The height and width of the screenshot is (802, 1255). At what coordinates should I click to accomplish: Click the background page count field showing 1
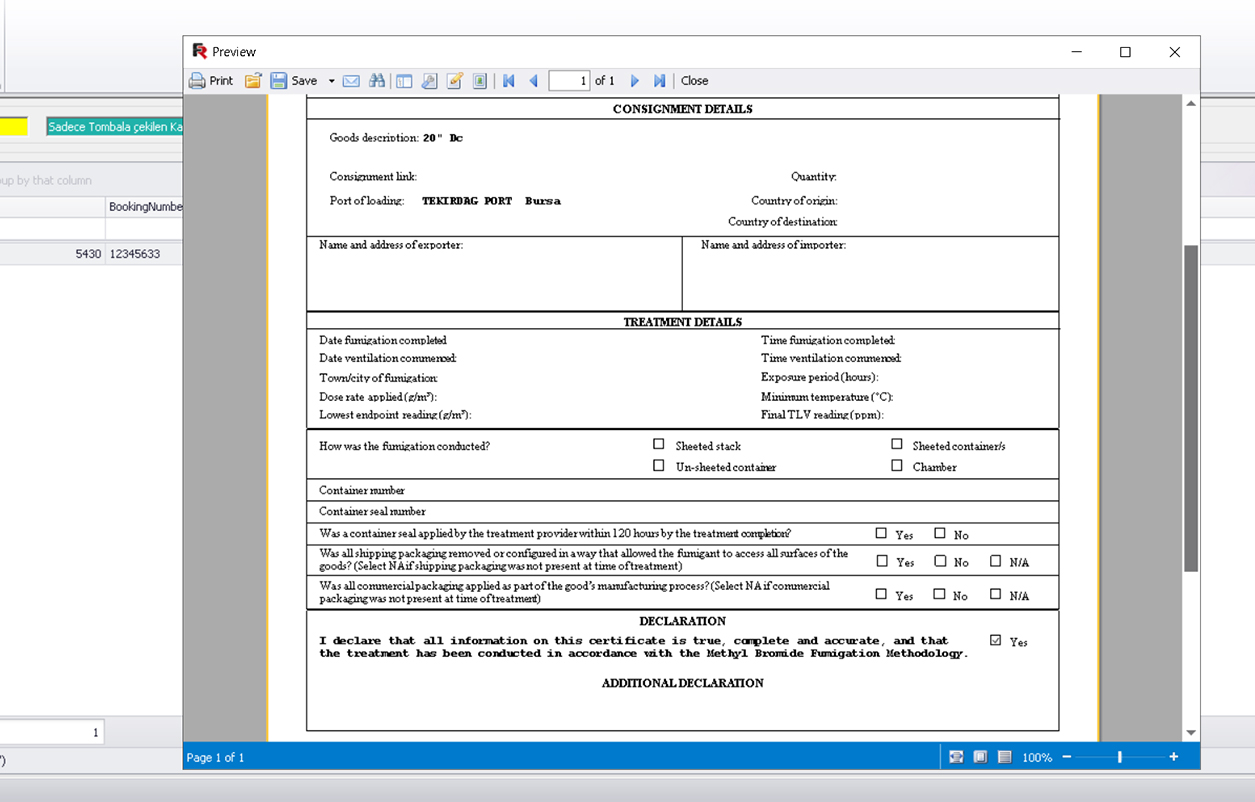click(x=52, y=733)
